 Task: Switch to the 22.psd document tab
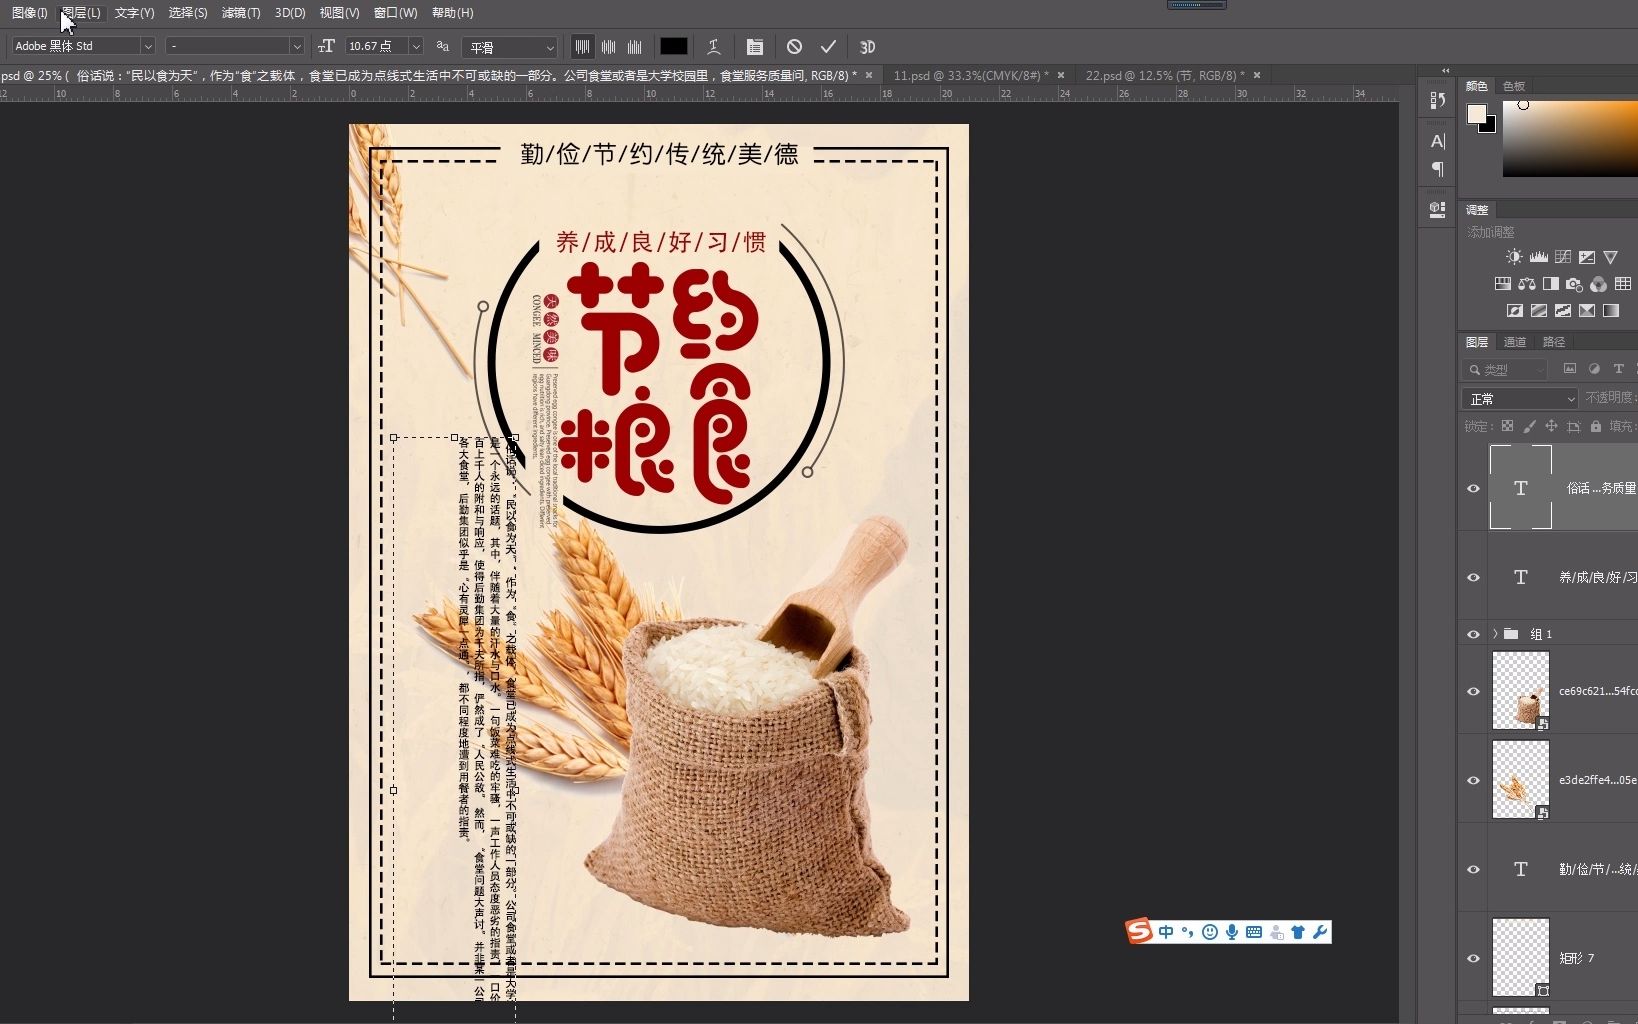pyautogui.click(x=1165, y=75)
